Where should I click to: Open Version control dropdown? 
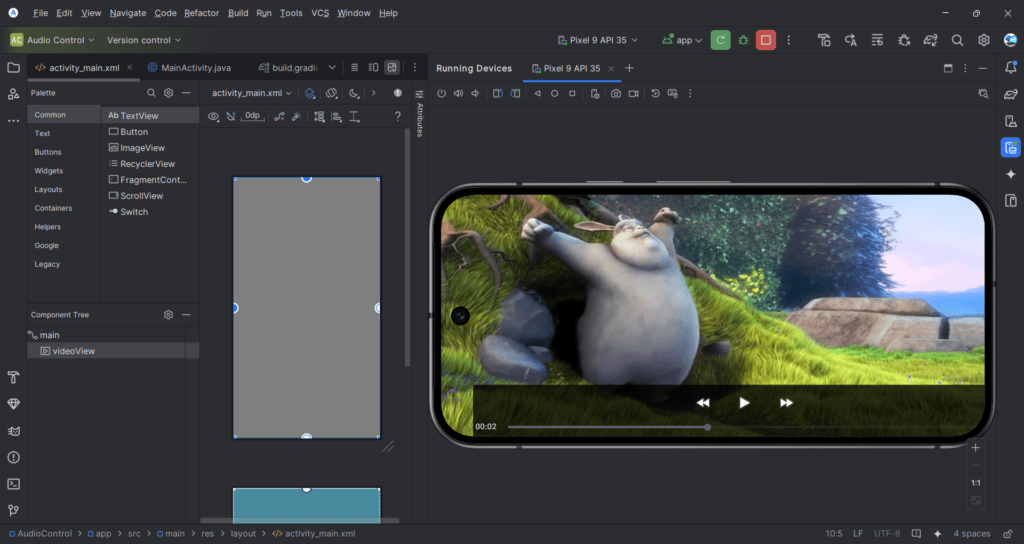(x=144, y=40)
